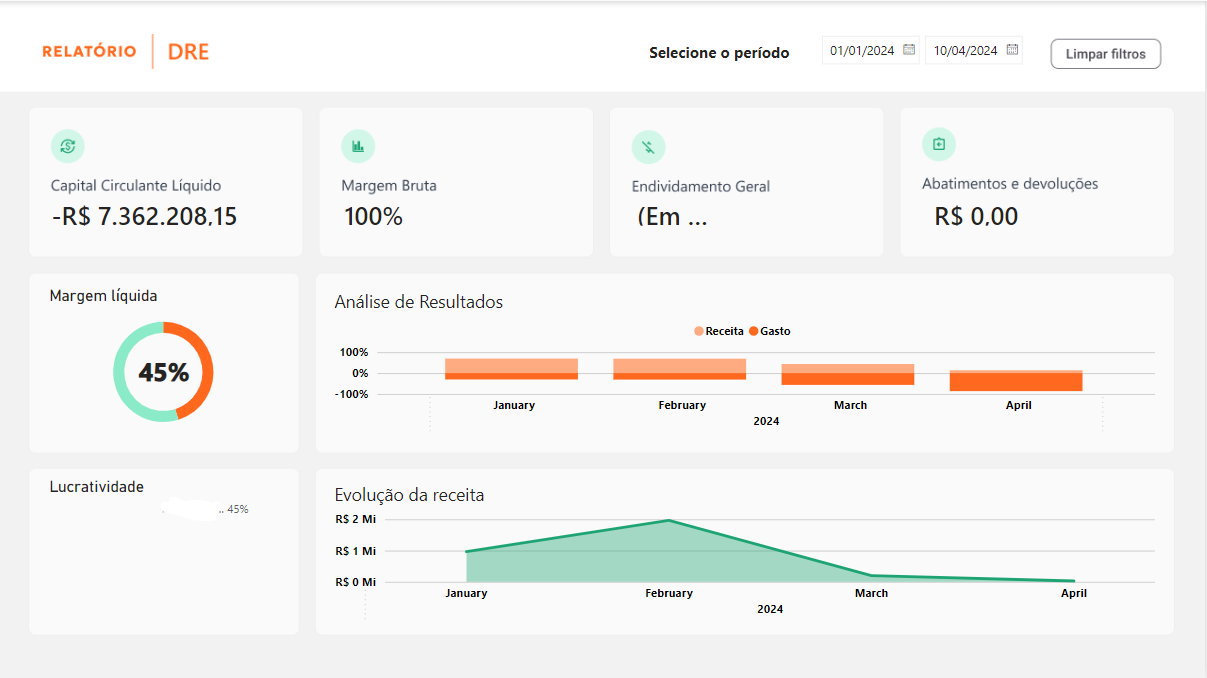The width and height of the screenshot is (1207, 678).
Task: Click the end date field 10/04/2024
Action: coord(965,51)
